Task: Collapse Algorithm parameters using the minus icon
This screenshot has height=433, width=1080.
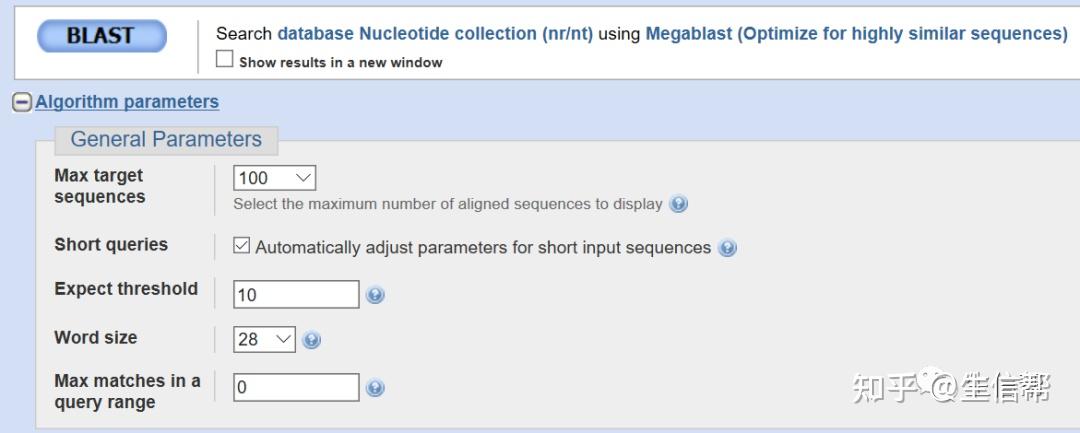Action: click(x=22, y=102)
